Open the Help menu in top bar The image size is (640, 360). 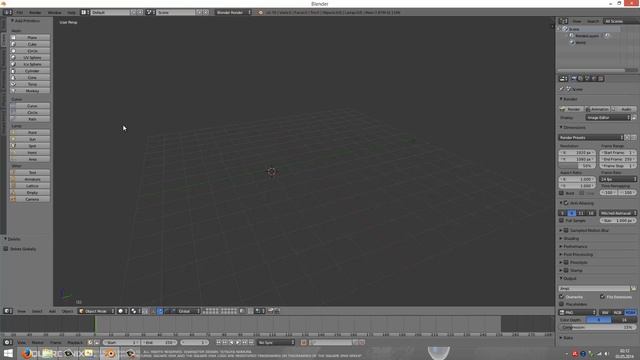pos(71,12)
